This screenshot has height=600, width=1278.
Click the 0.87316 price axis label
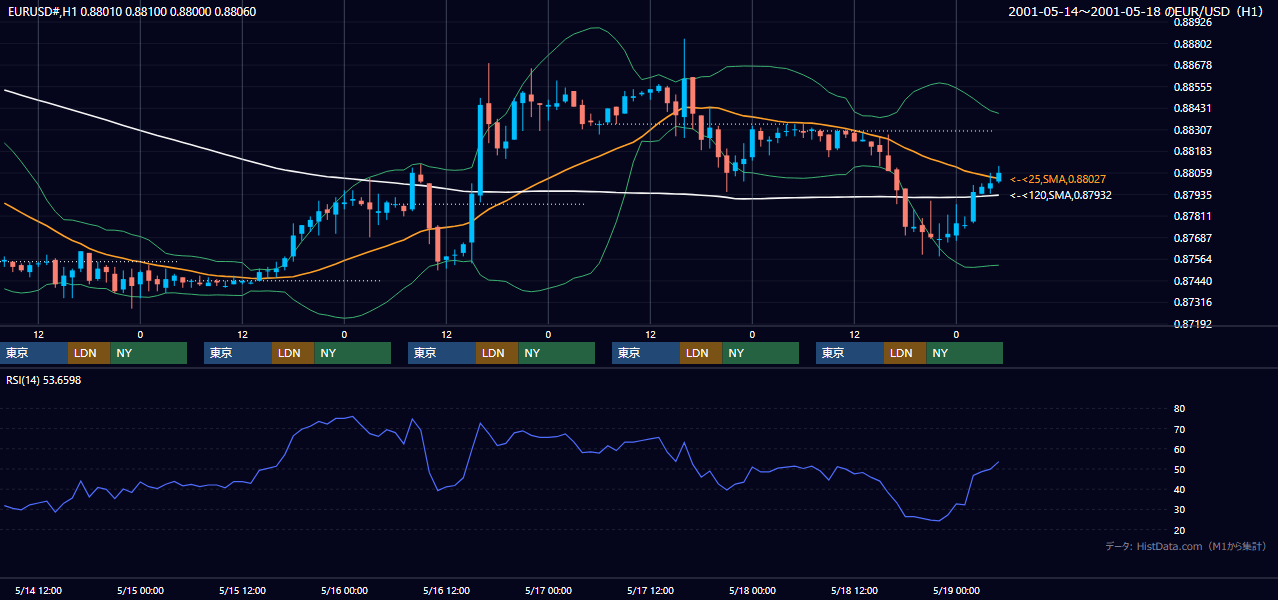click(1191, 302)
